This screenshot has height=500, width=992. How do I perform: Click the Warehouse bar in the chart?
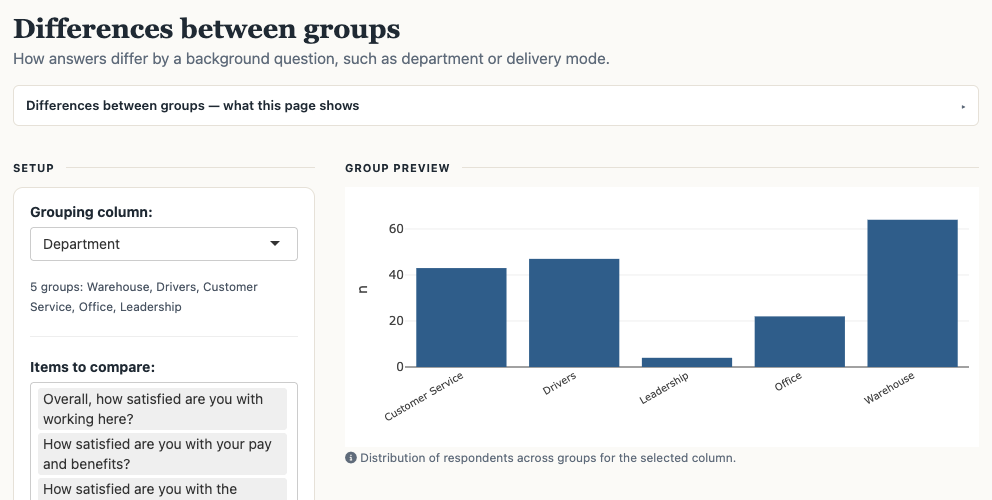pos(912,293)
